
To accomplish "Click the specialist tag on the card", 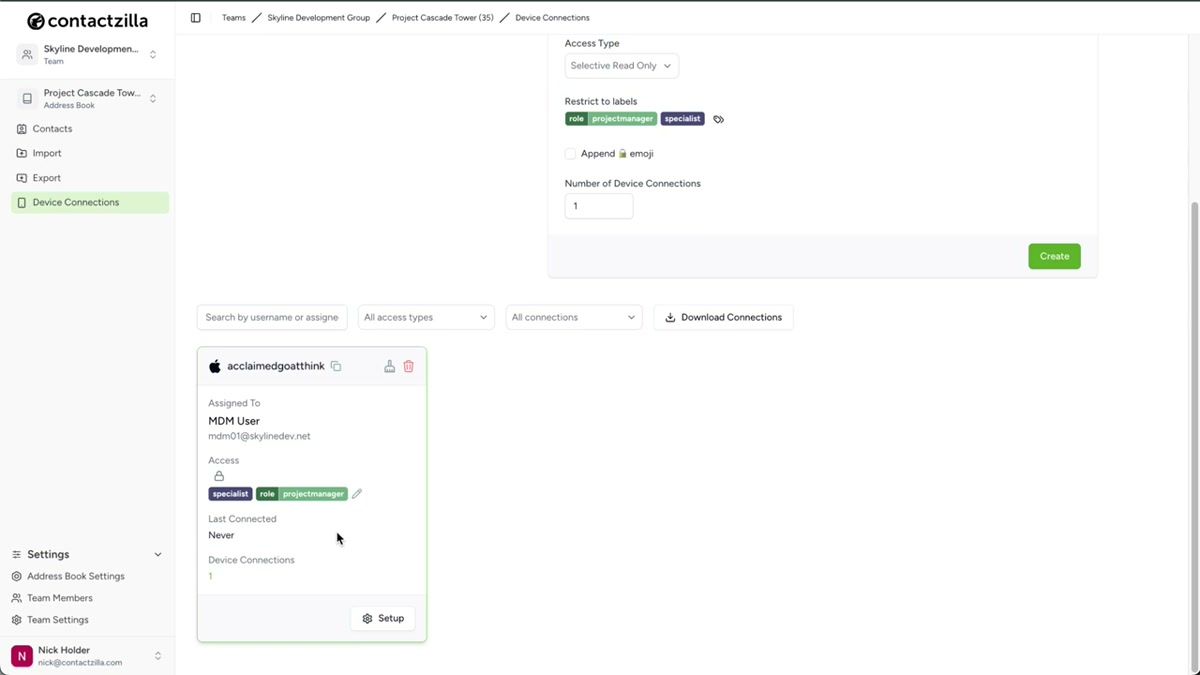I will (230, 494).
